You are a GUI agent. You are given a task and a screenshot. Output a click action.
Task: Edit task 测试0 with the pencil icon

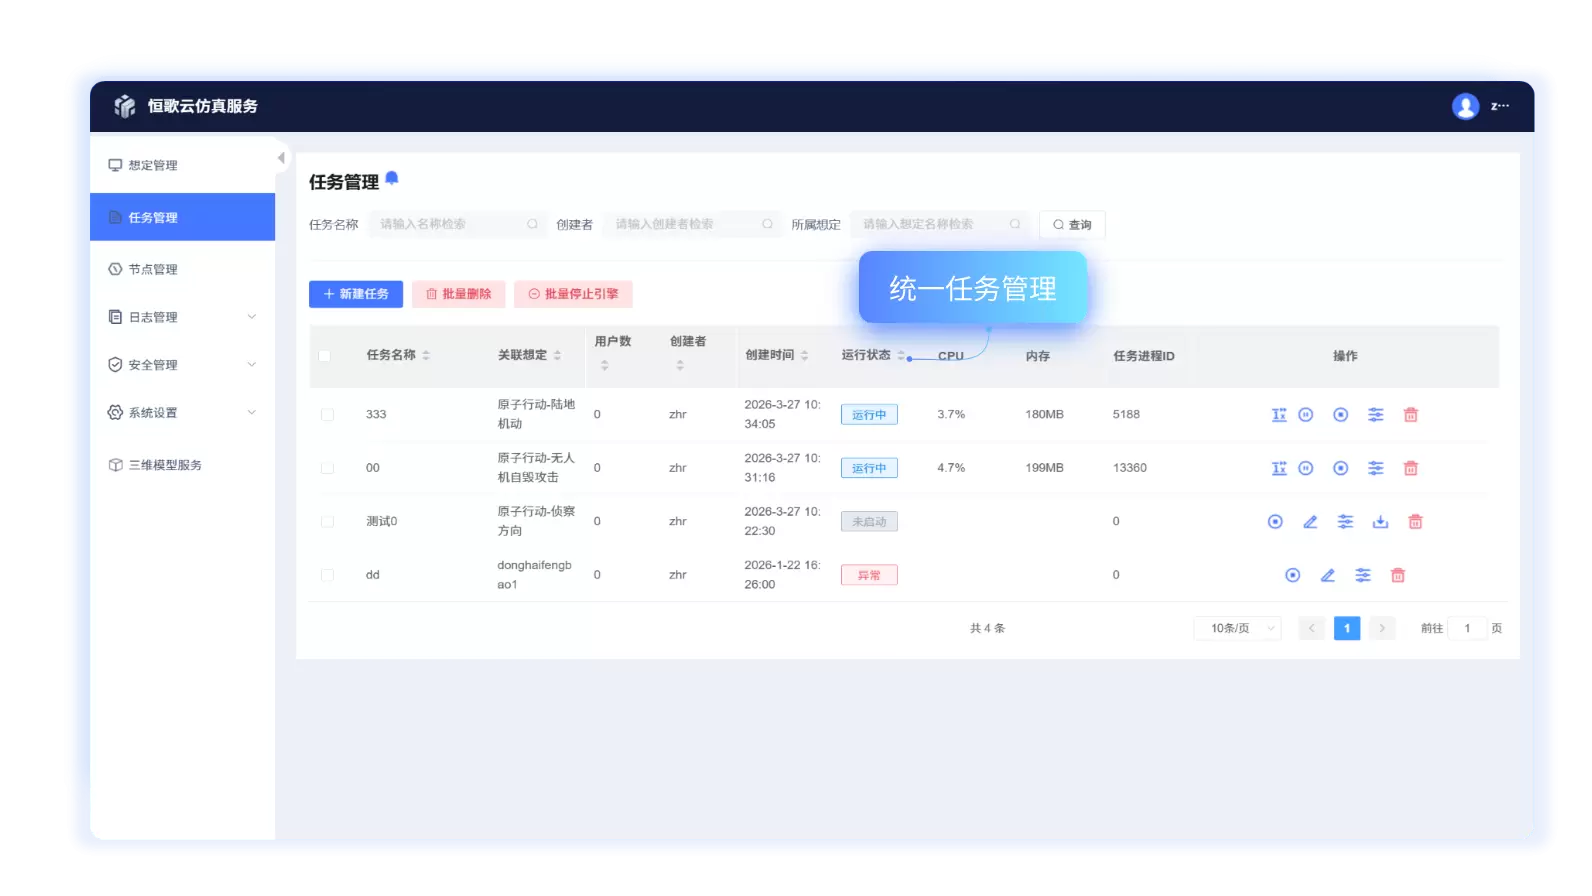1310,522
